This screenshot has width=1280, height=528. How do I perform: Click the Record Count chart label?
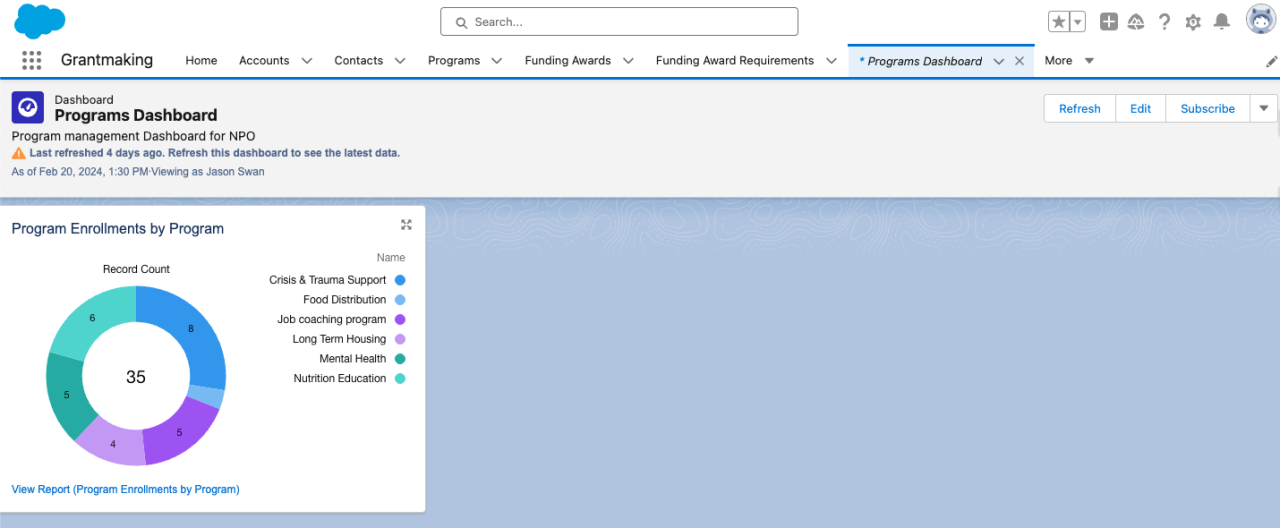[x=136, y=269]
